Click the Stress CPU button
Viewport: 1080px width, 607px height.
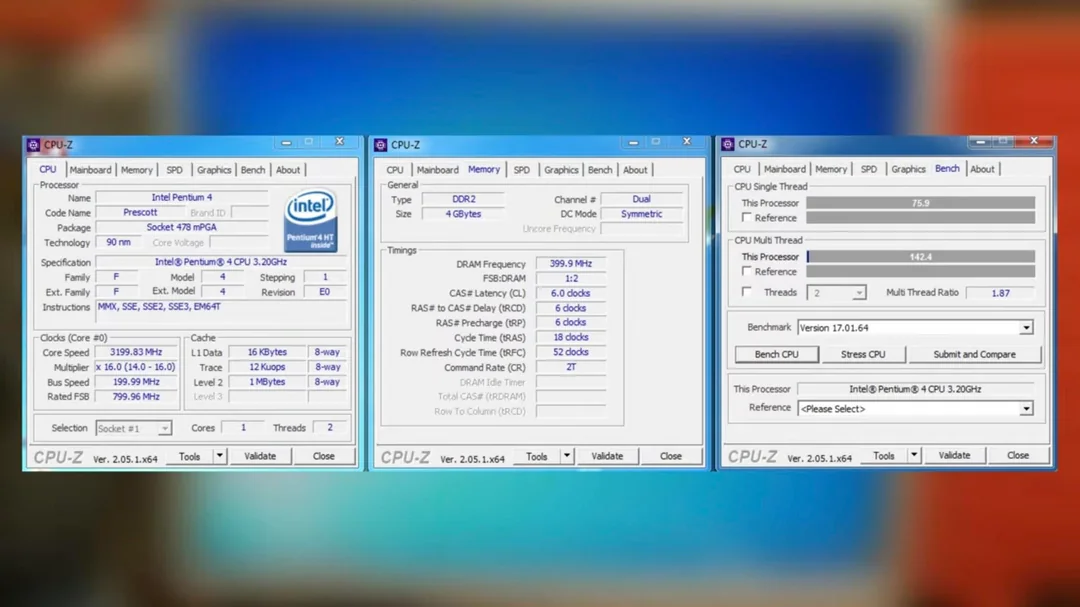(x=863, y=354)
